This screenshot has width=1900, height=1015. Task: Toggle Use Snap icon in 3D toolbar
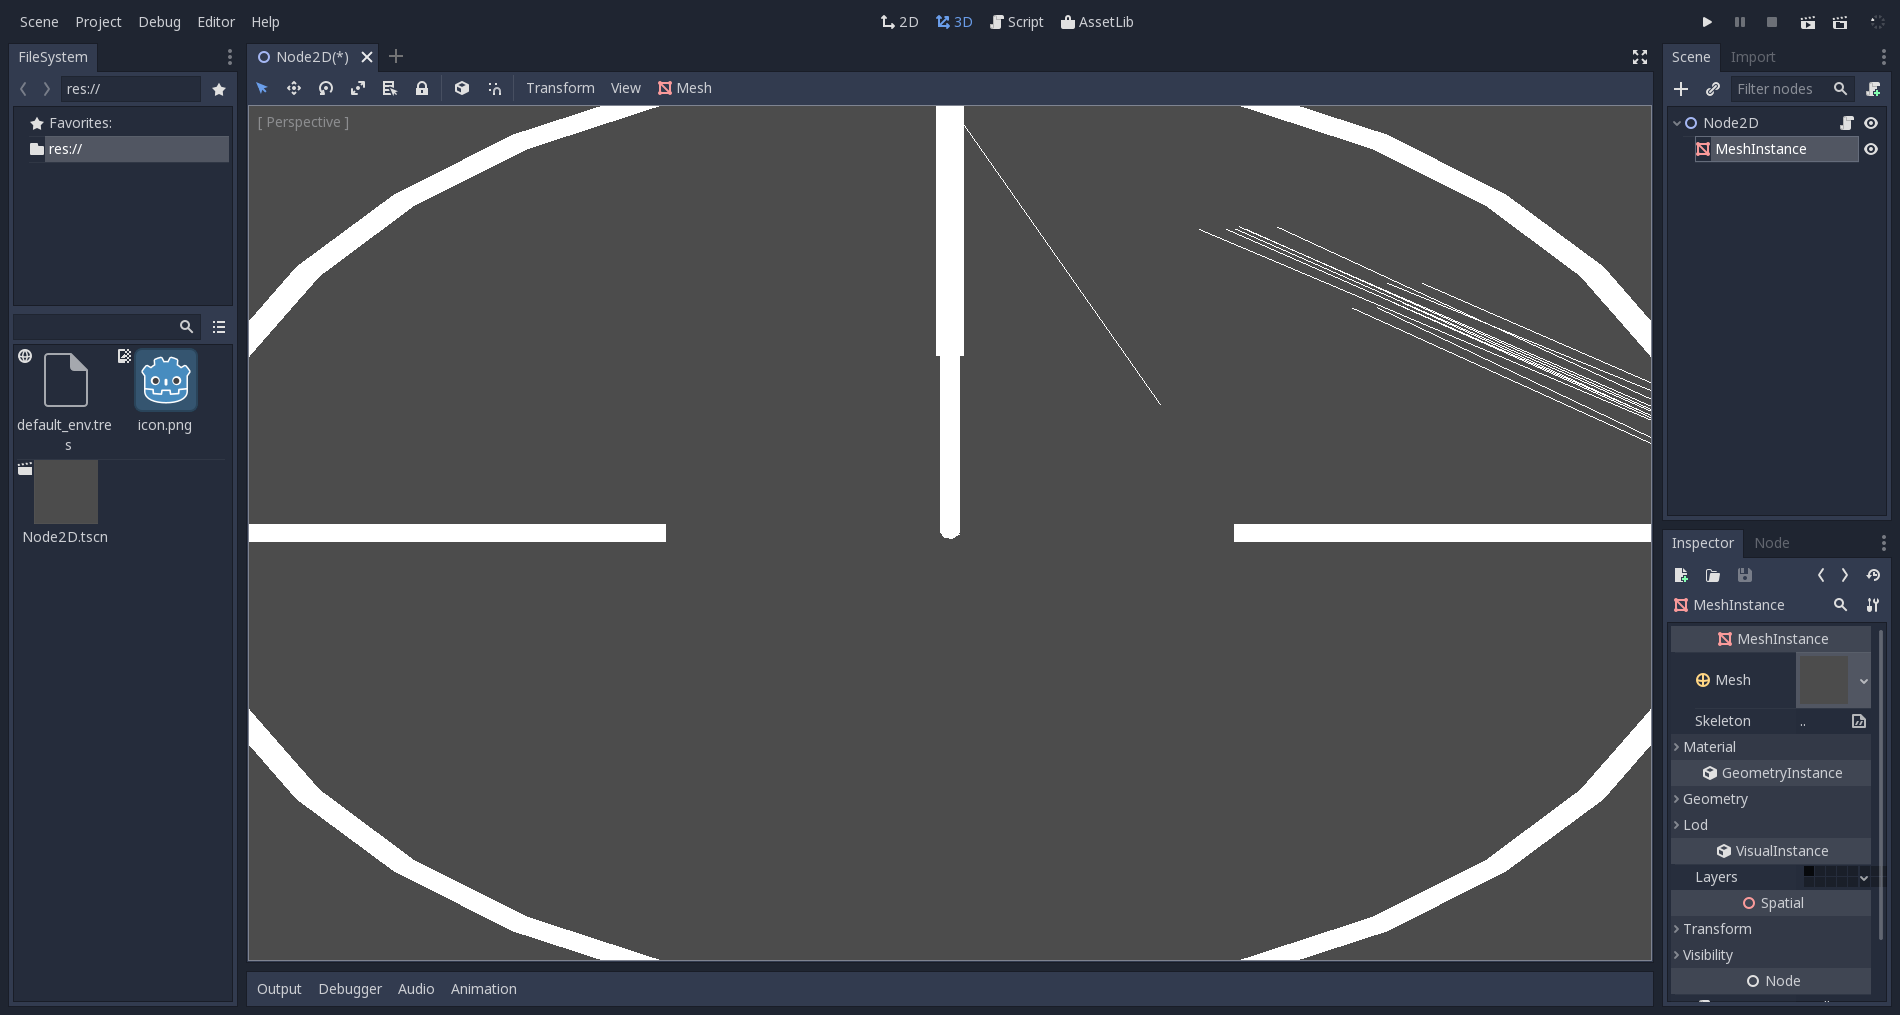point(494,88)
